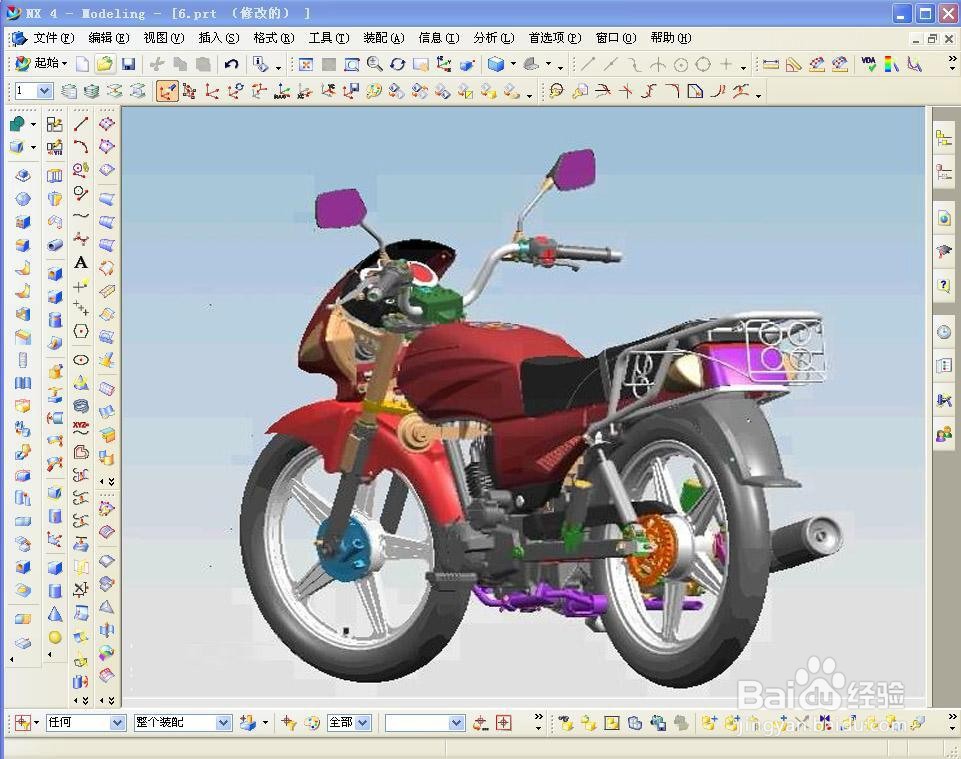Restore the inner document window
This screenshot has height=759, width=961.
pos(932,39)
